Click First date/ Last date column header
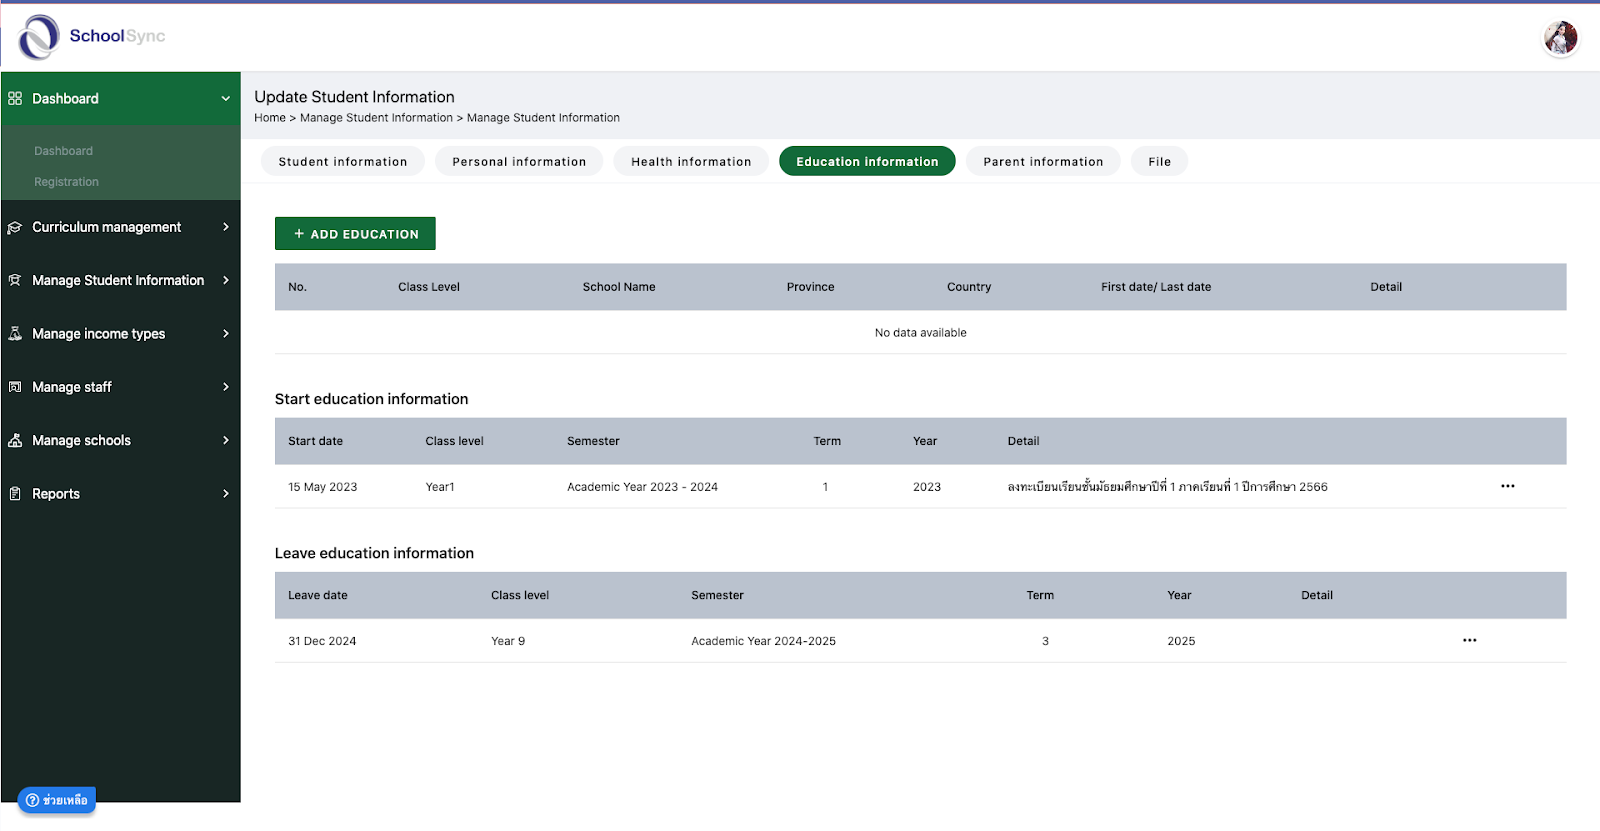The image size is (1600, 831). pos(1156,287)
